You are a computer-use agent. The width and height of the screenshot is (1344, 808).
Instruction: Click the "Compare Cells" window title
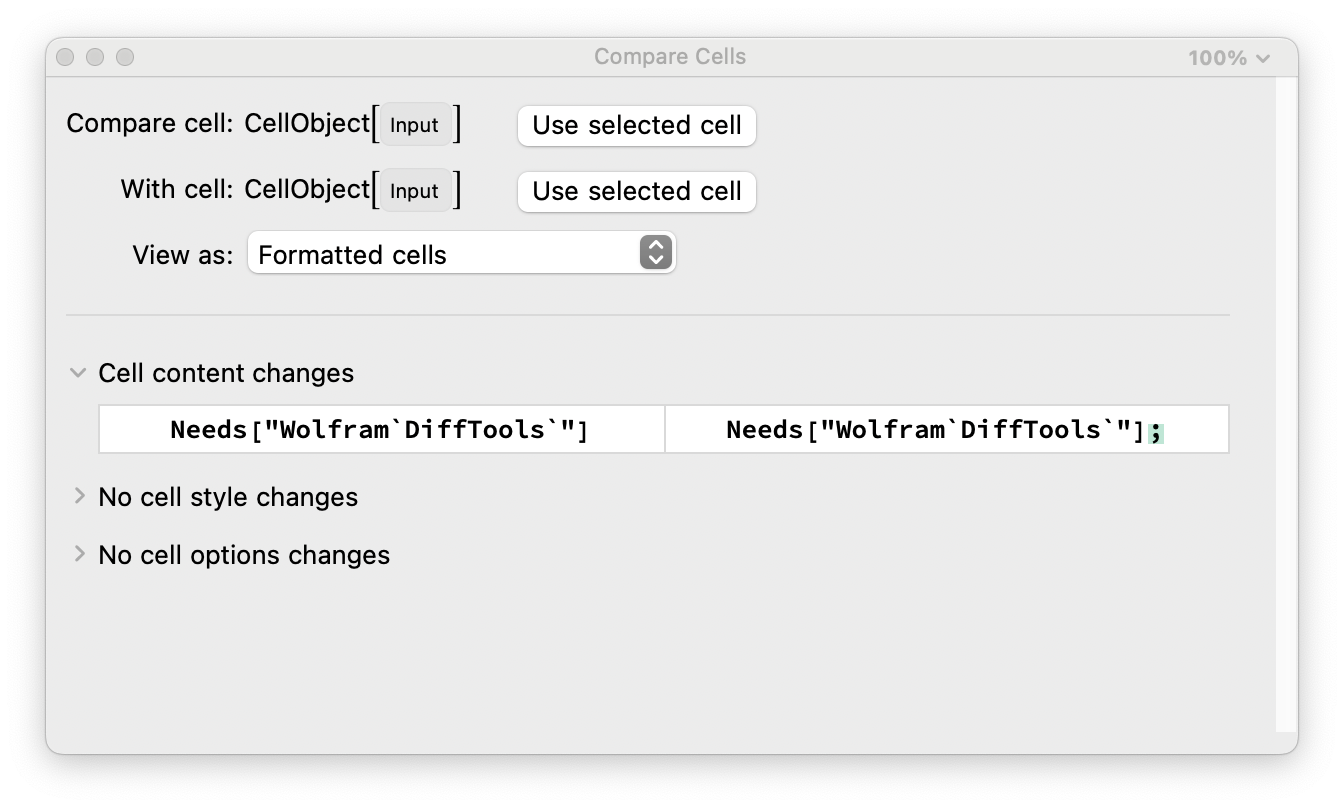(670, 57)
